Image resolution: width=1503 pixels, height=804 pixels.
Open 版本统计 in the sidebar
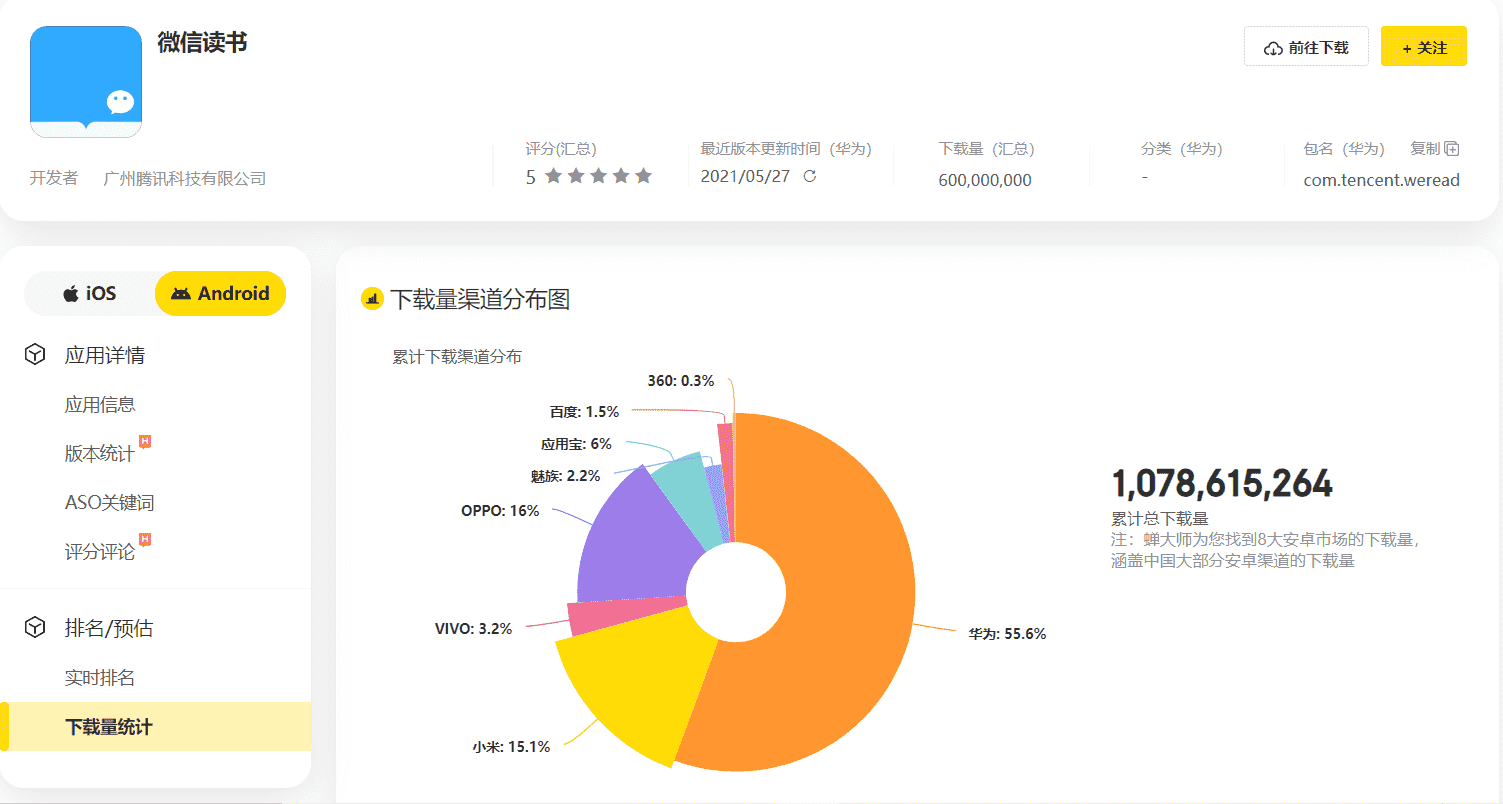click(x=99, y=454)
